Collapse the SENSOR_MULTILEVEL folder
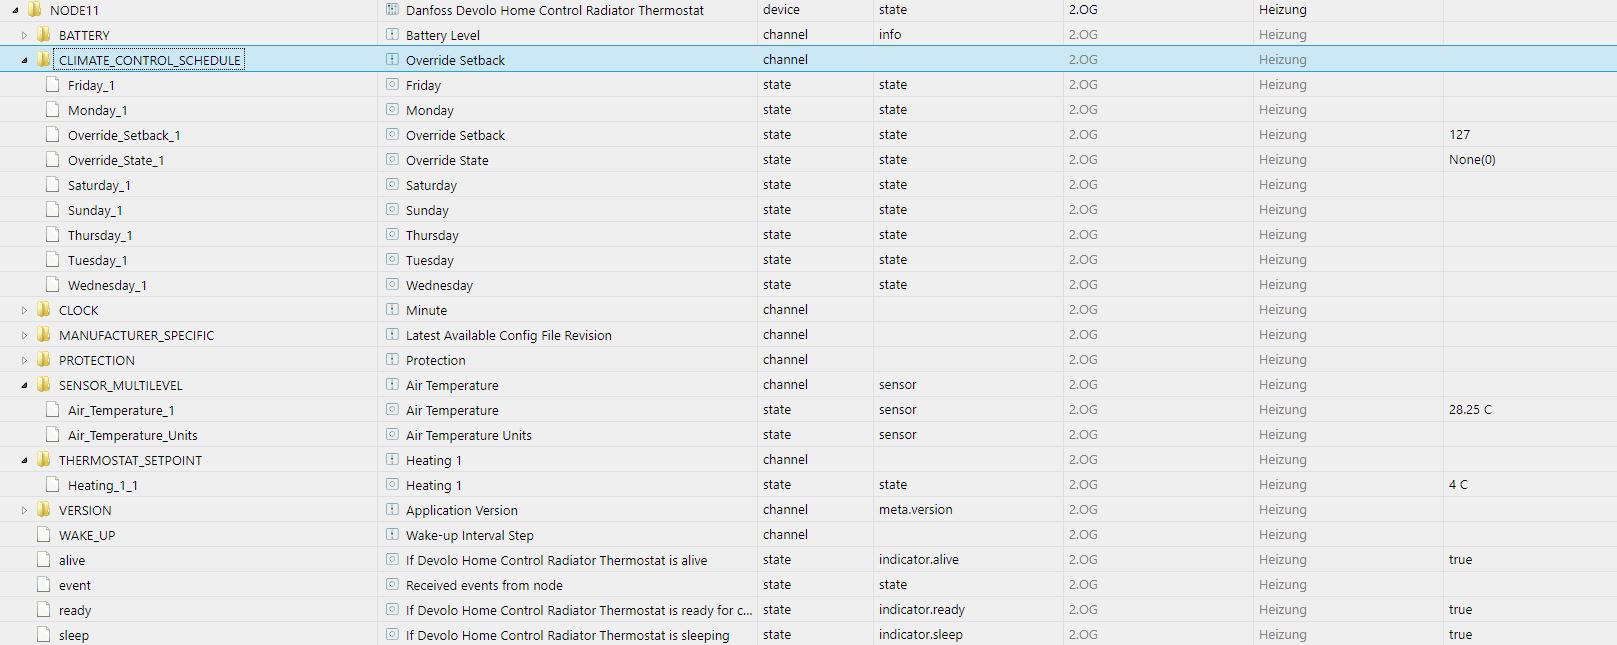 (25, 385)
